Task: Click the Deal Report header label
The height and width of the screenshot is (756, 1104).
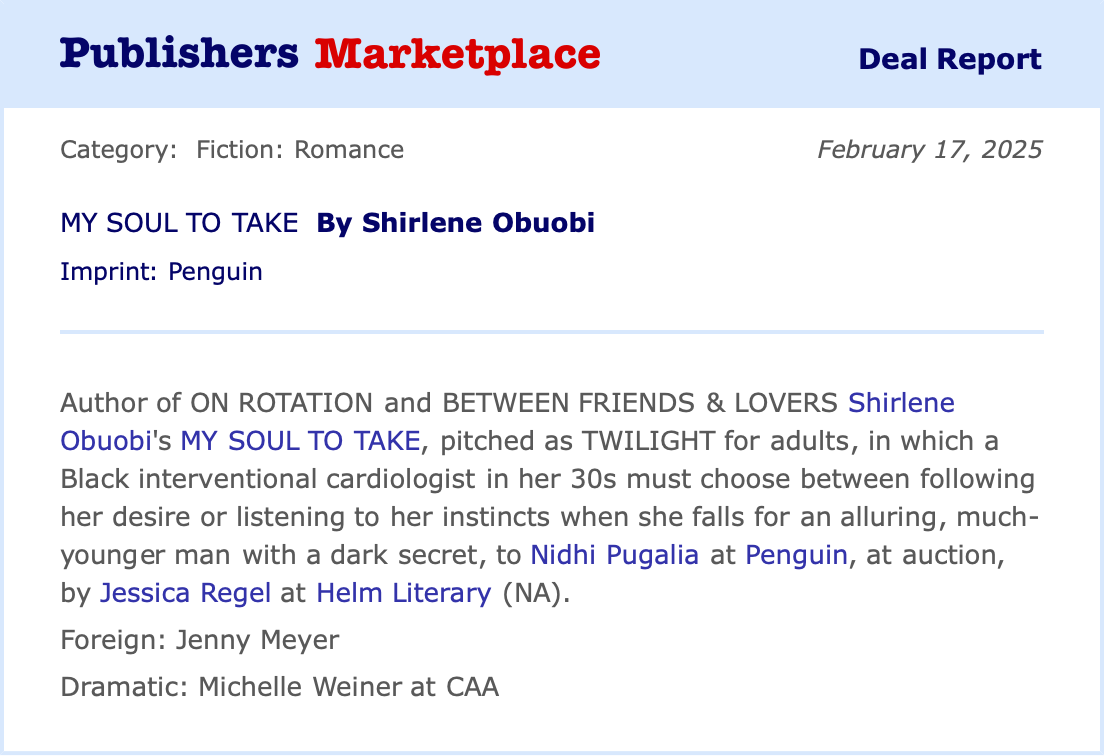Action: [x=949, y=59]
